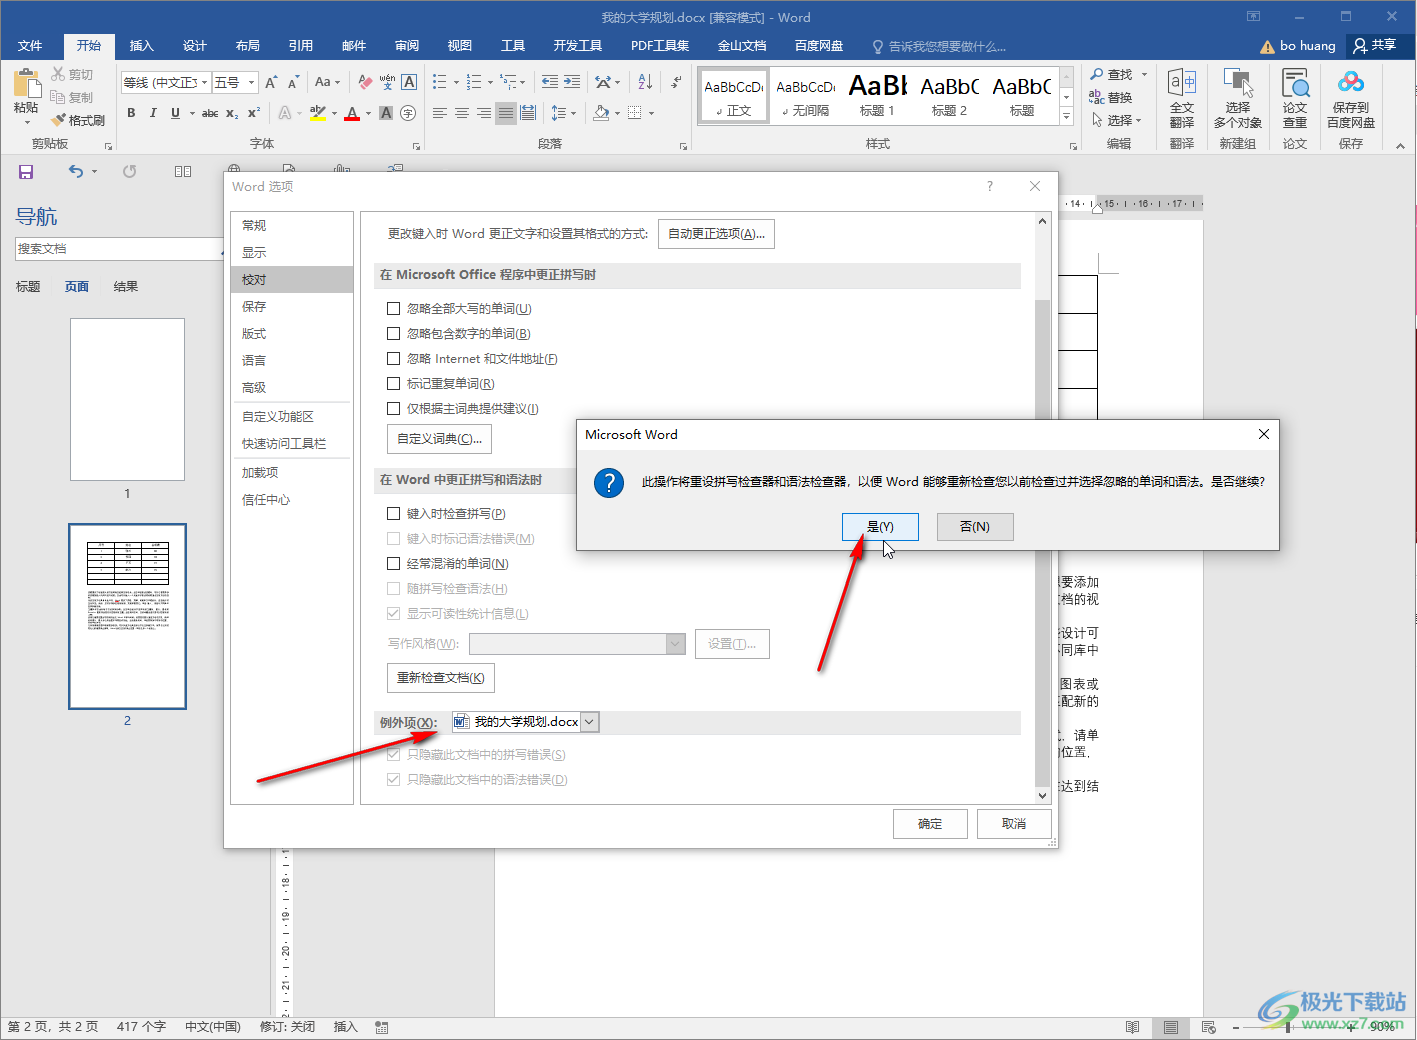Click the scroll-down arrow in Word Options
This screenshot has height=1040, width=1417.
1043,796
